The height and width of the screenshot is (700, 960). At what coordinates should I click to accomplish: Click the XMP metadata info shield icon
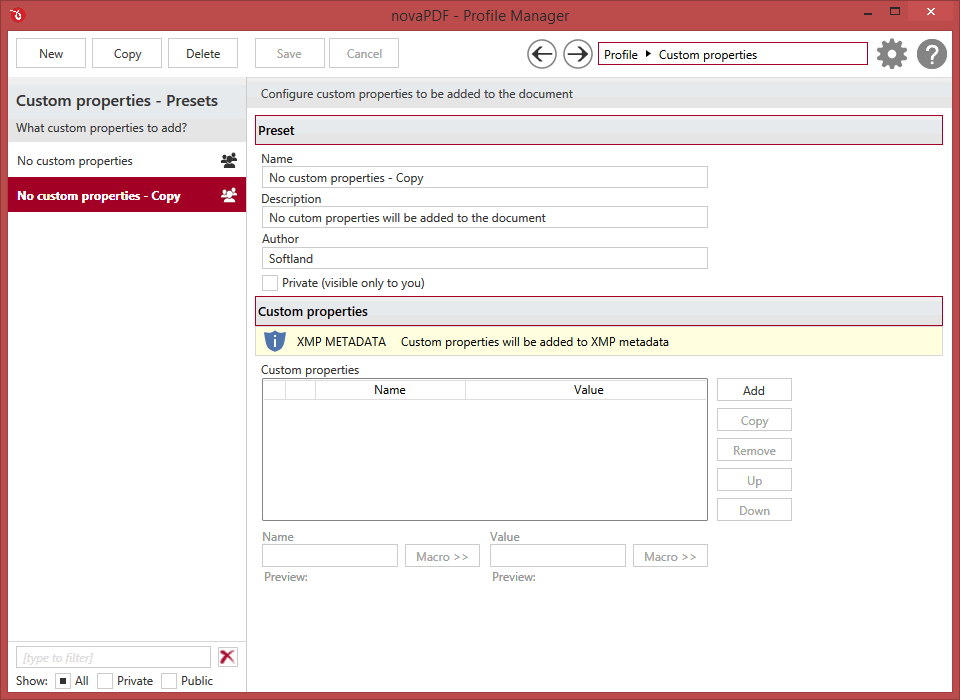pos(275,341)
